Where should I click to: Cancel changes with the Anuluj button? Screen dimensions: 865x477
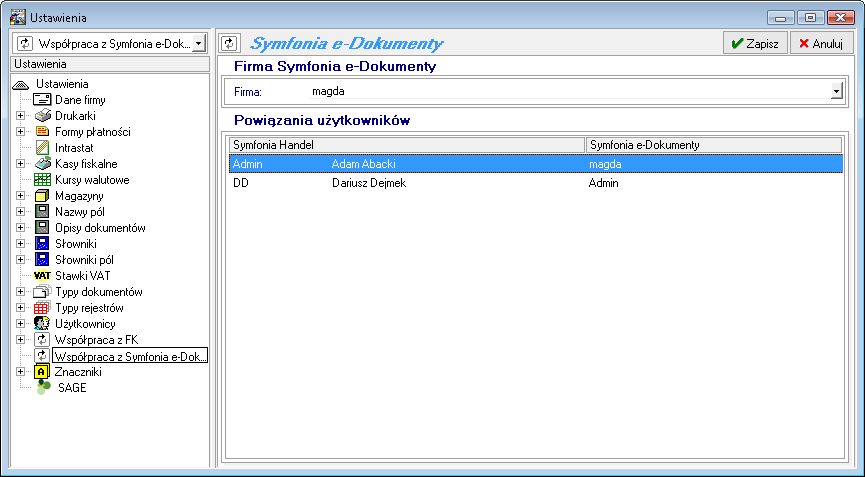click(821, 44)
